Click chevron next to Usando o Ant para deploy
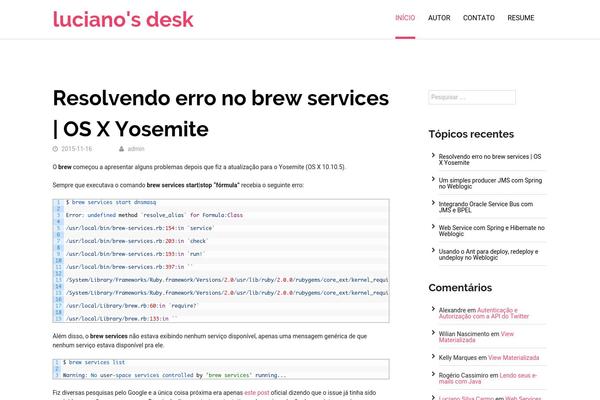Image resolution: width=600 pixels, height=400 pixels. (x=433, y=250)
